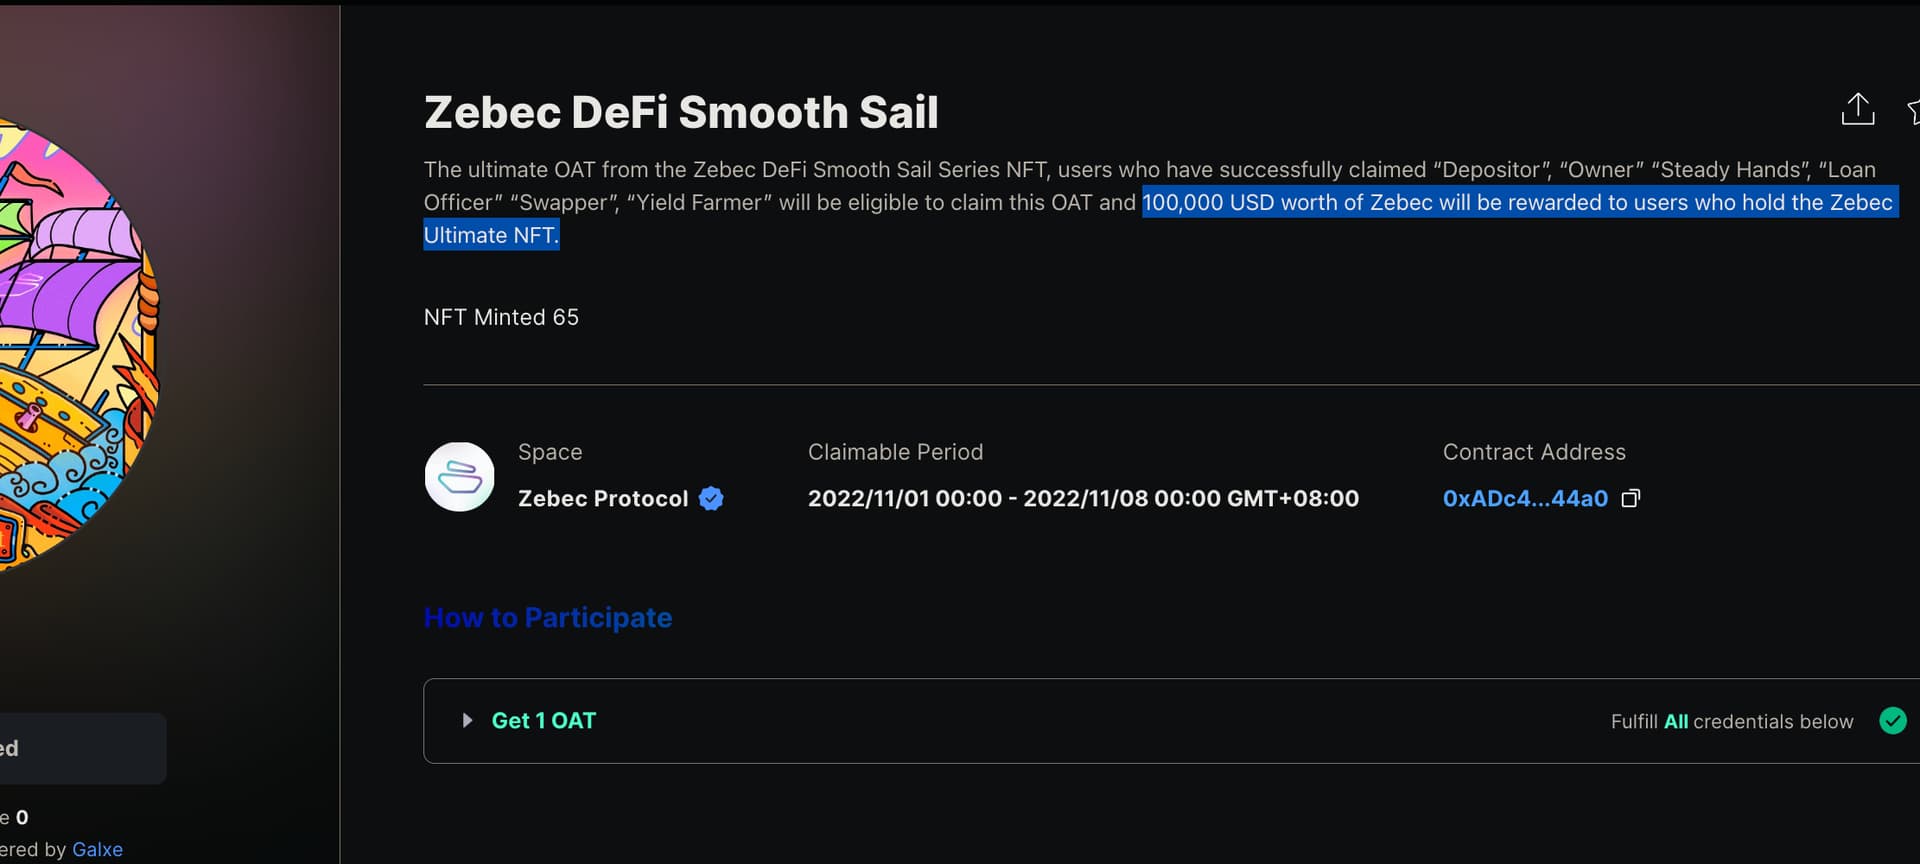Click the favorite star icon at right edge
1920x864 pixels.
pos(1912,111)
